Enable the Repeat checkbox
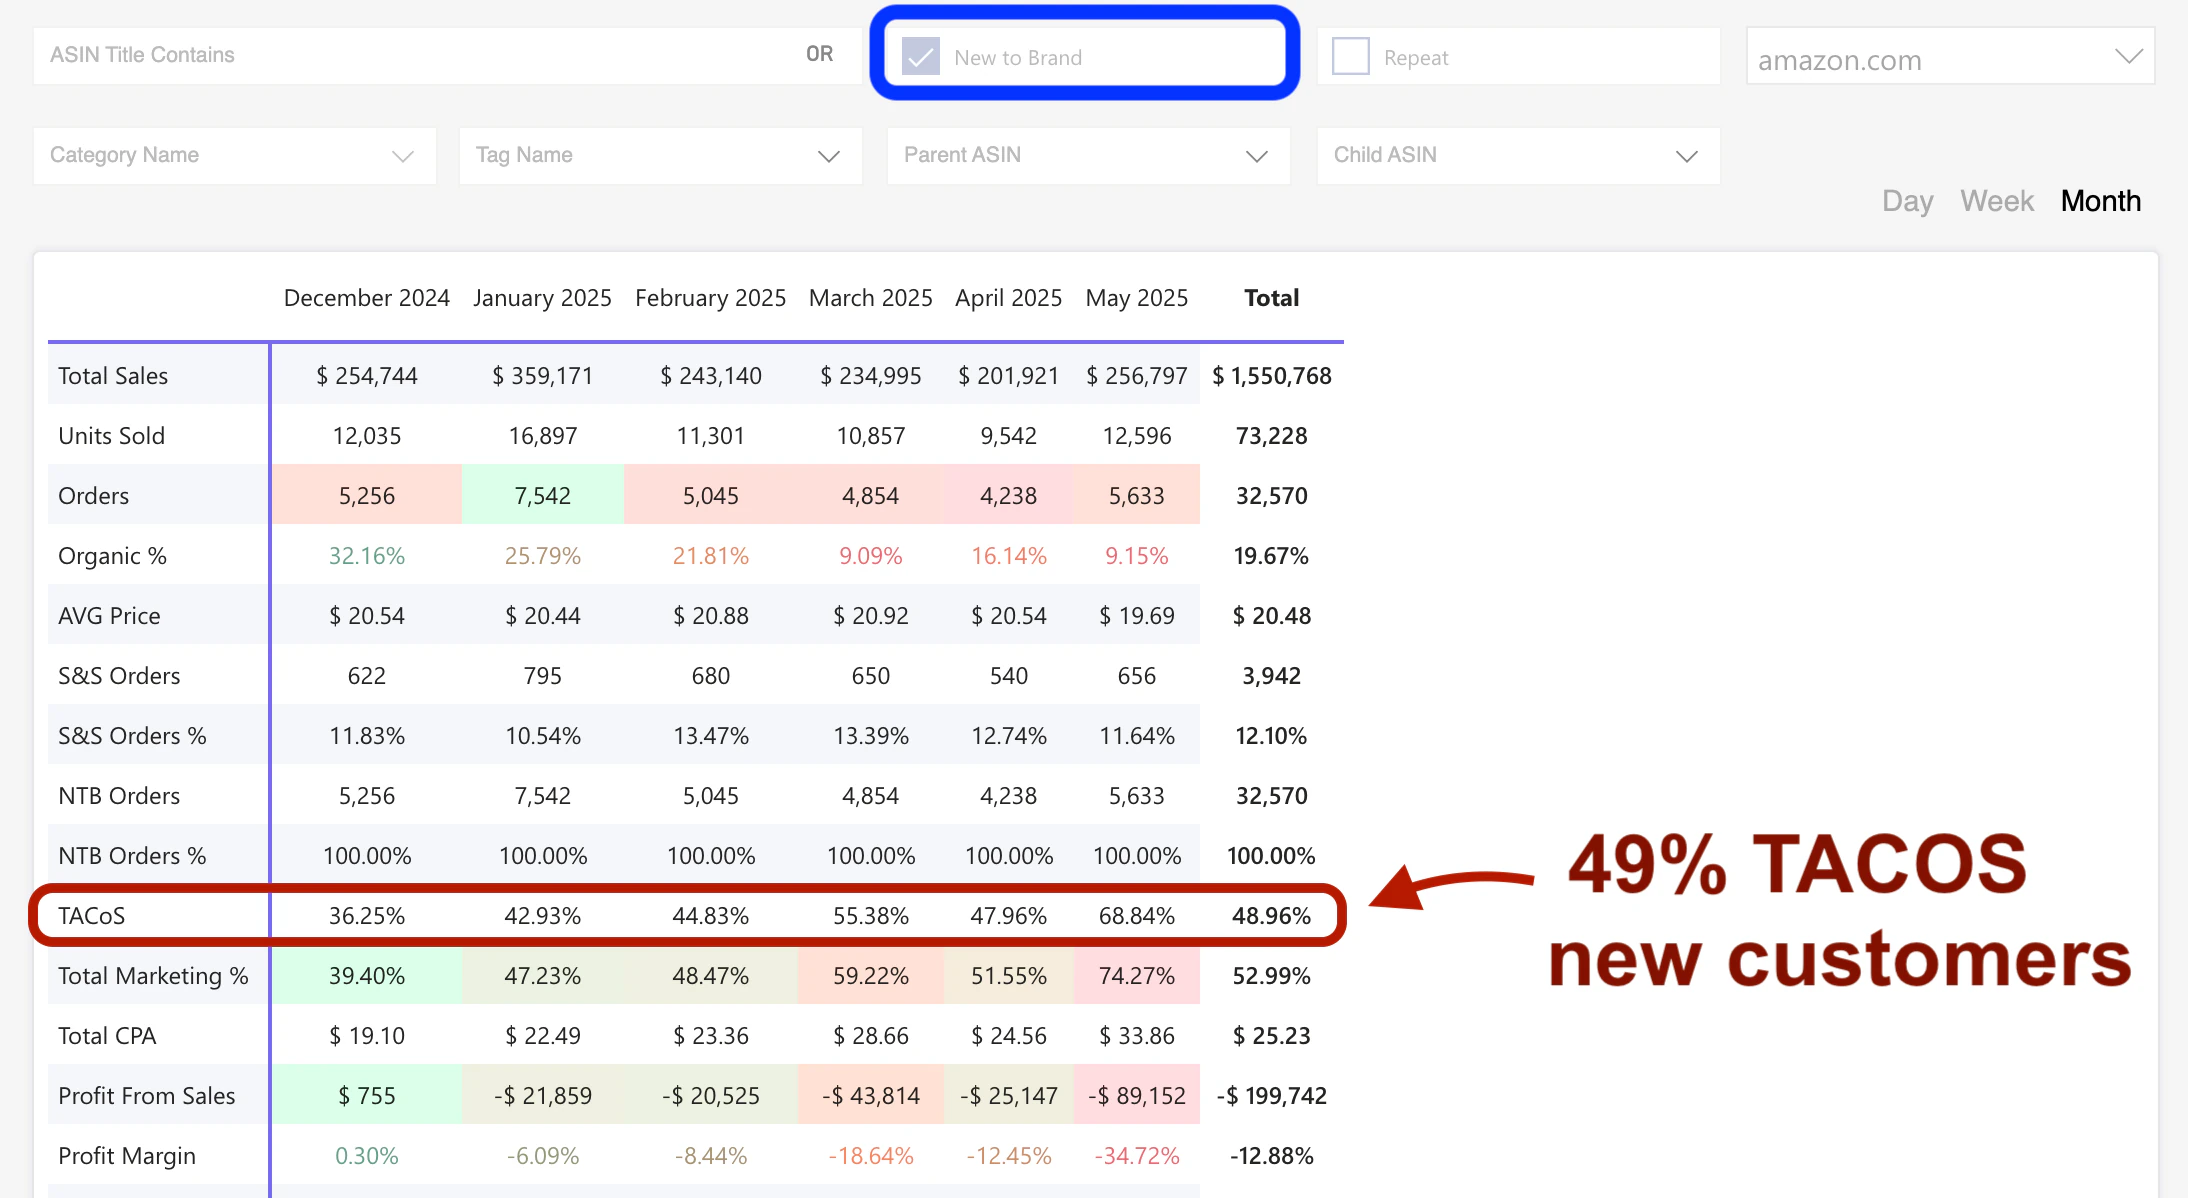The height and width of the screenshot is (1198, 2188). point(1350,56)
